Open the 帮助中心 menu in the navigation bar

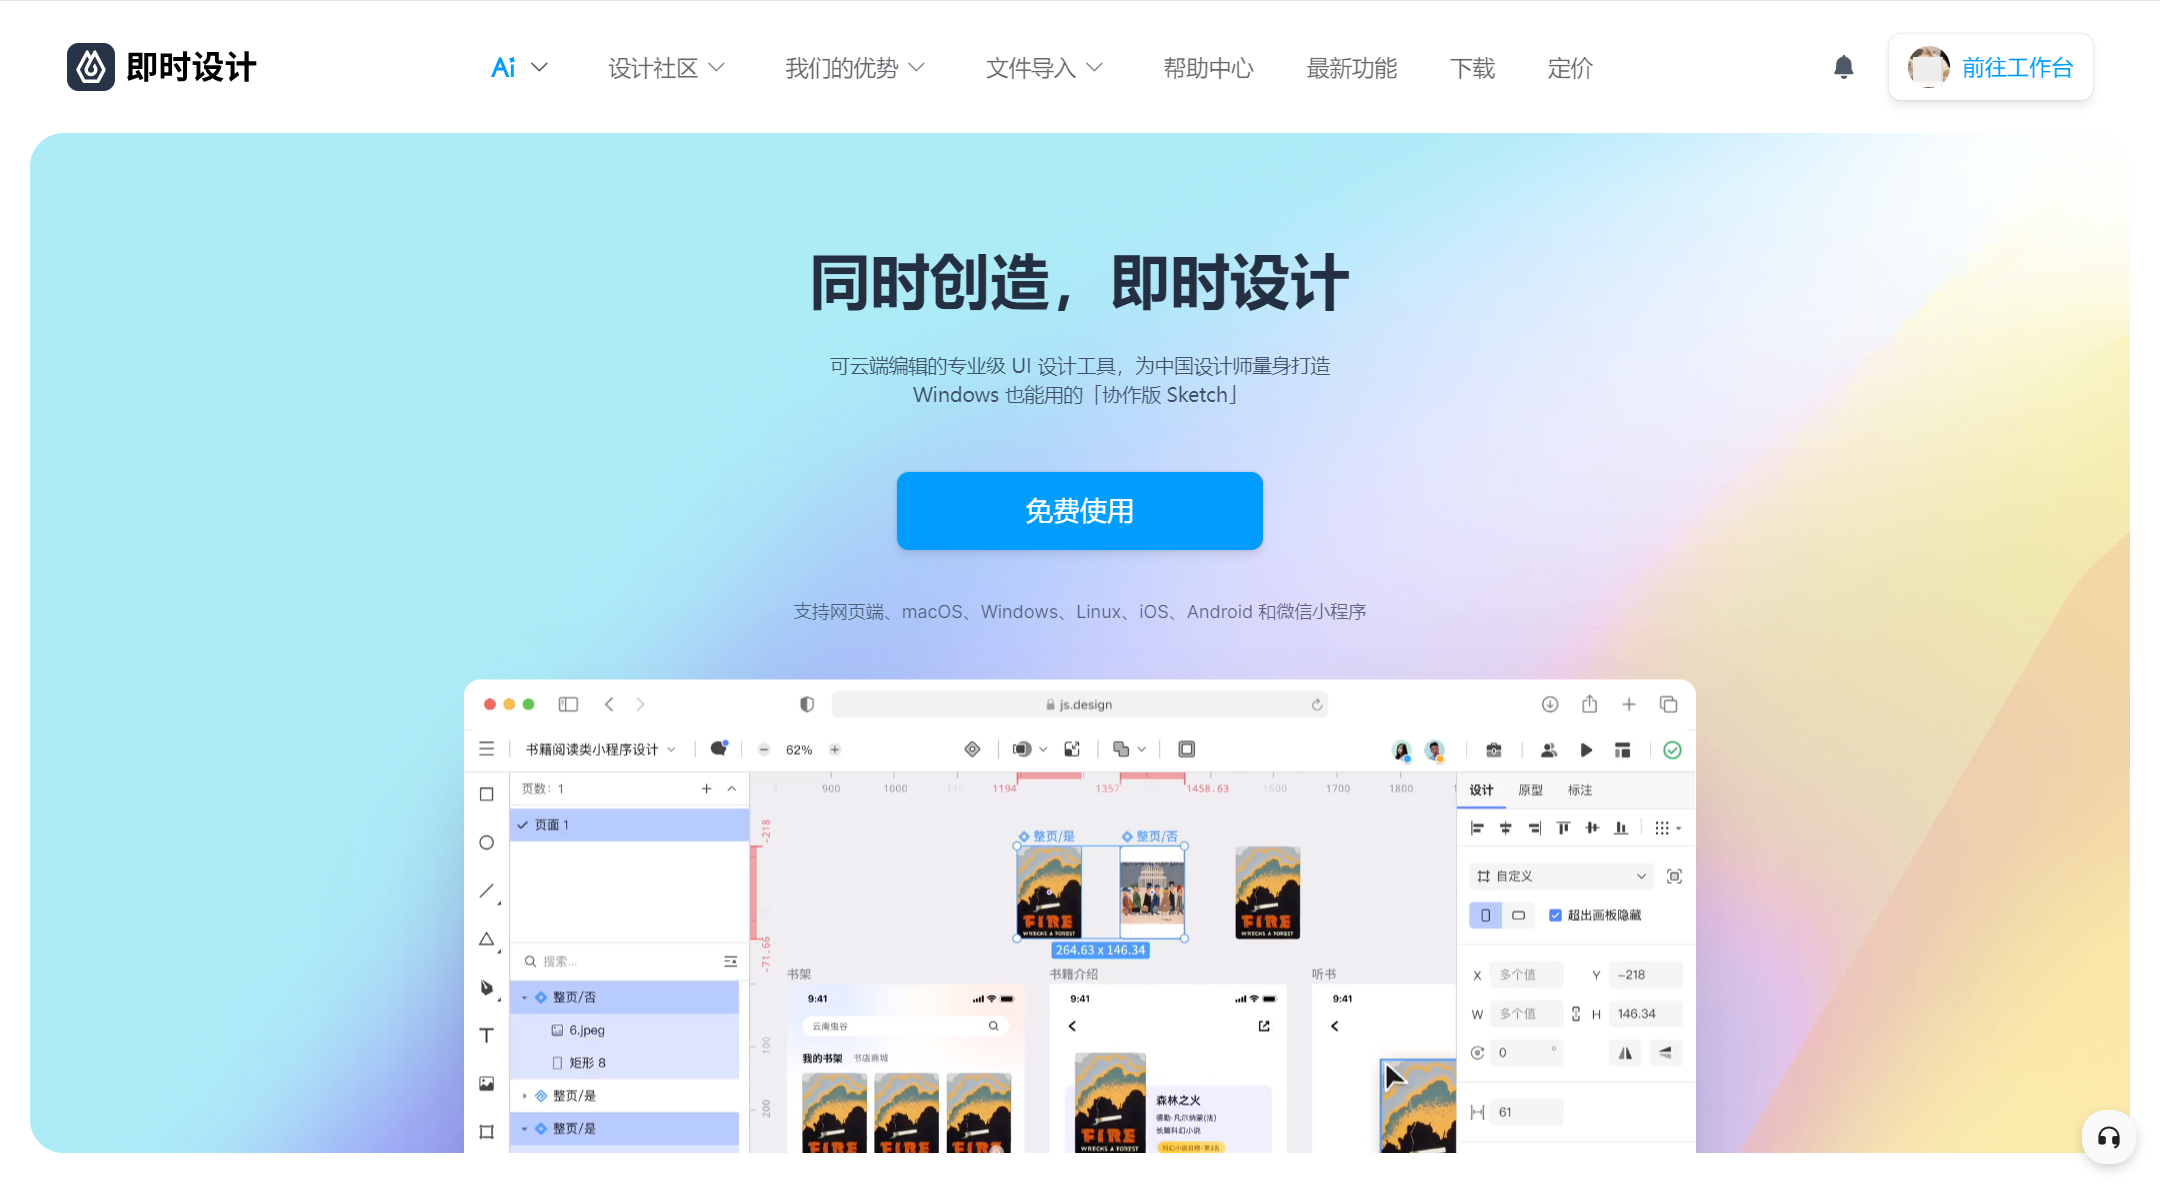coord(1208,68)
